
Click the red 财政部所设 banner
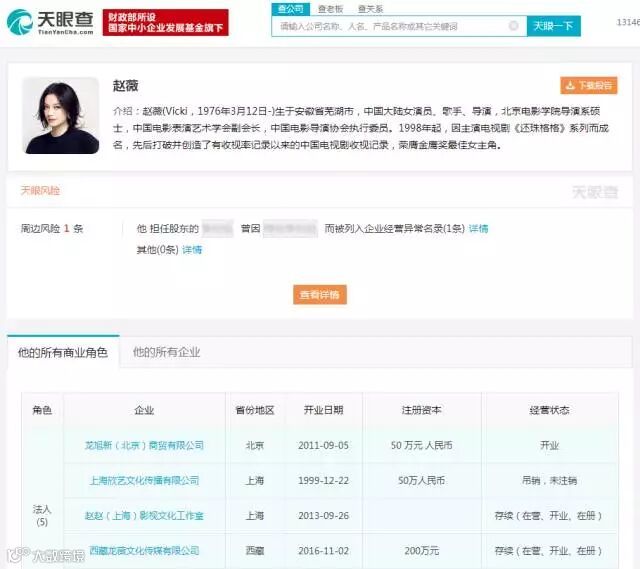(165, 22)
